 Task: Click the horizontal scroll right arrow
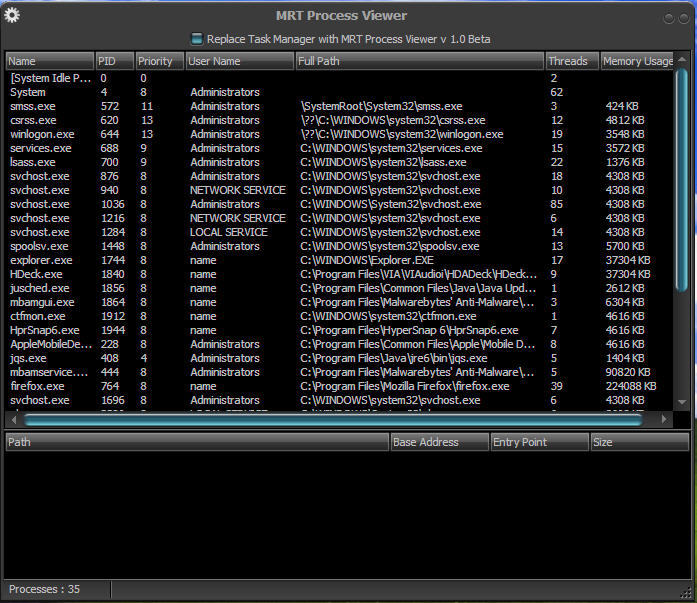(665, 419)
